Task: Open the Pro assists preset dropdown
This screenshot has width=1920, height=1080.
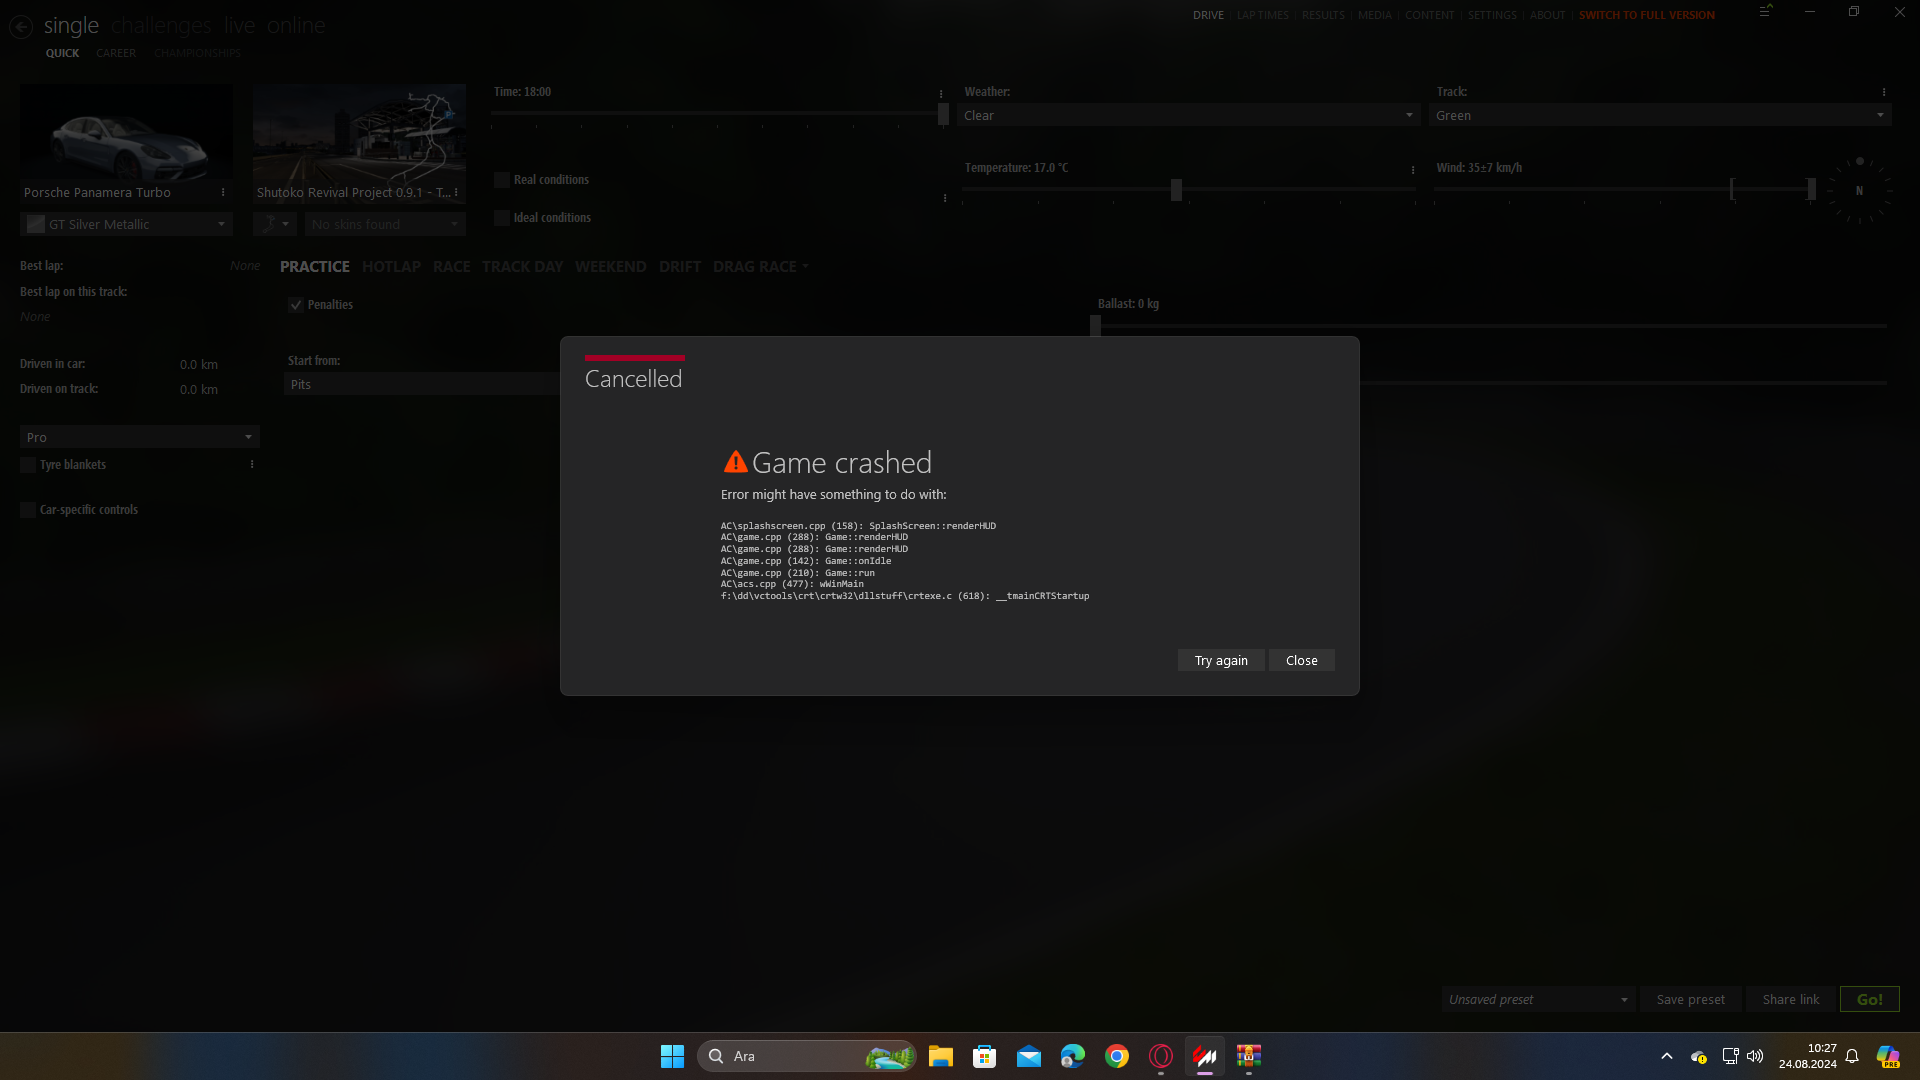Action: tap(140, 437)
